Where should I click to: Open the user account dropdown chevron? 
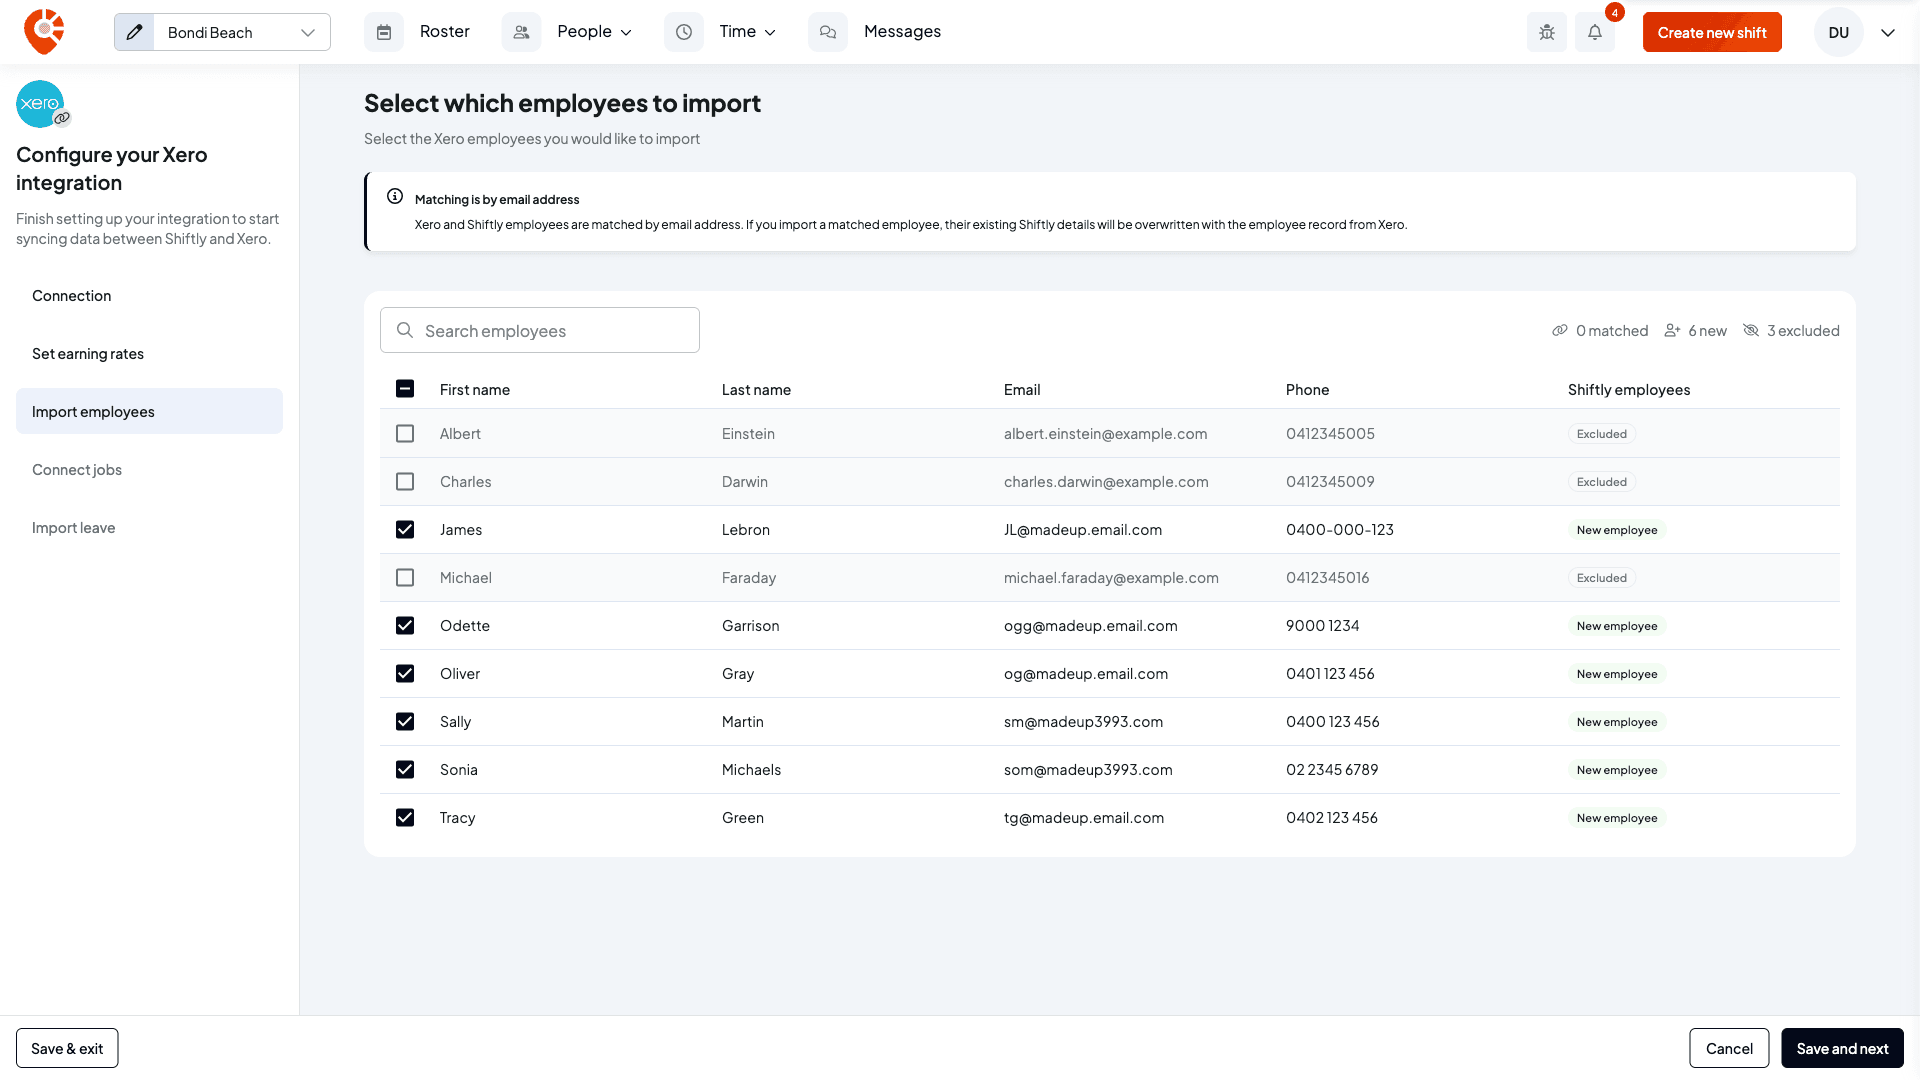1888,32
